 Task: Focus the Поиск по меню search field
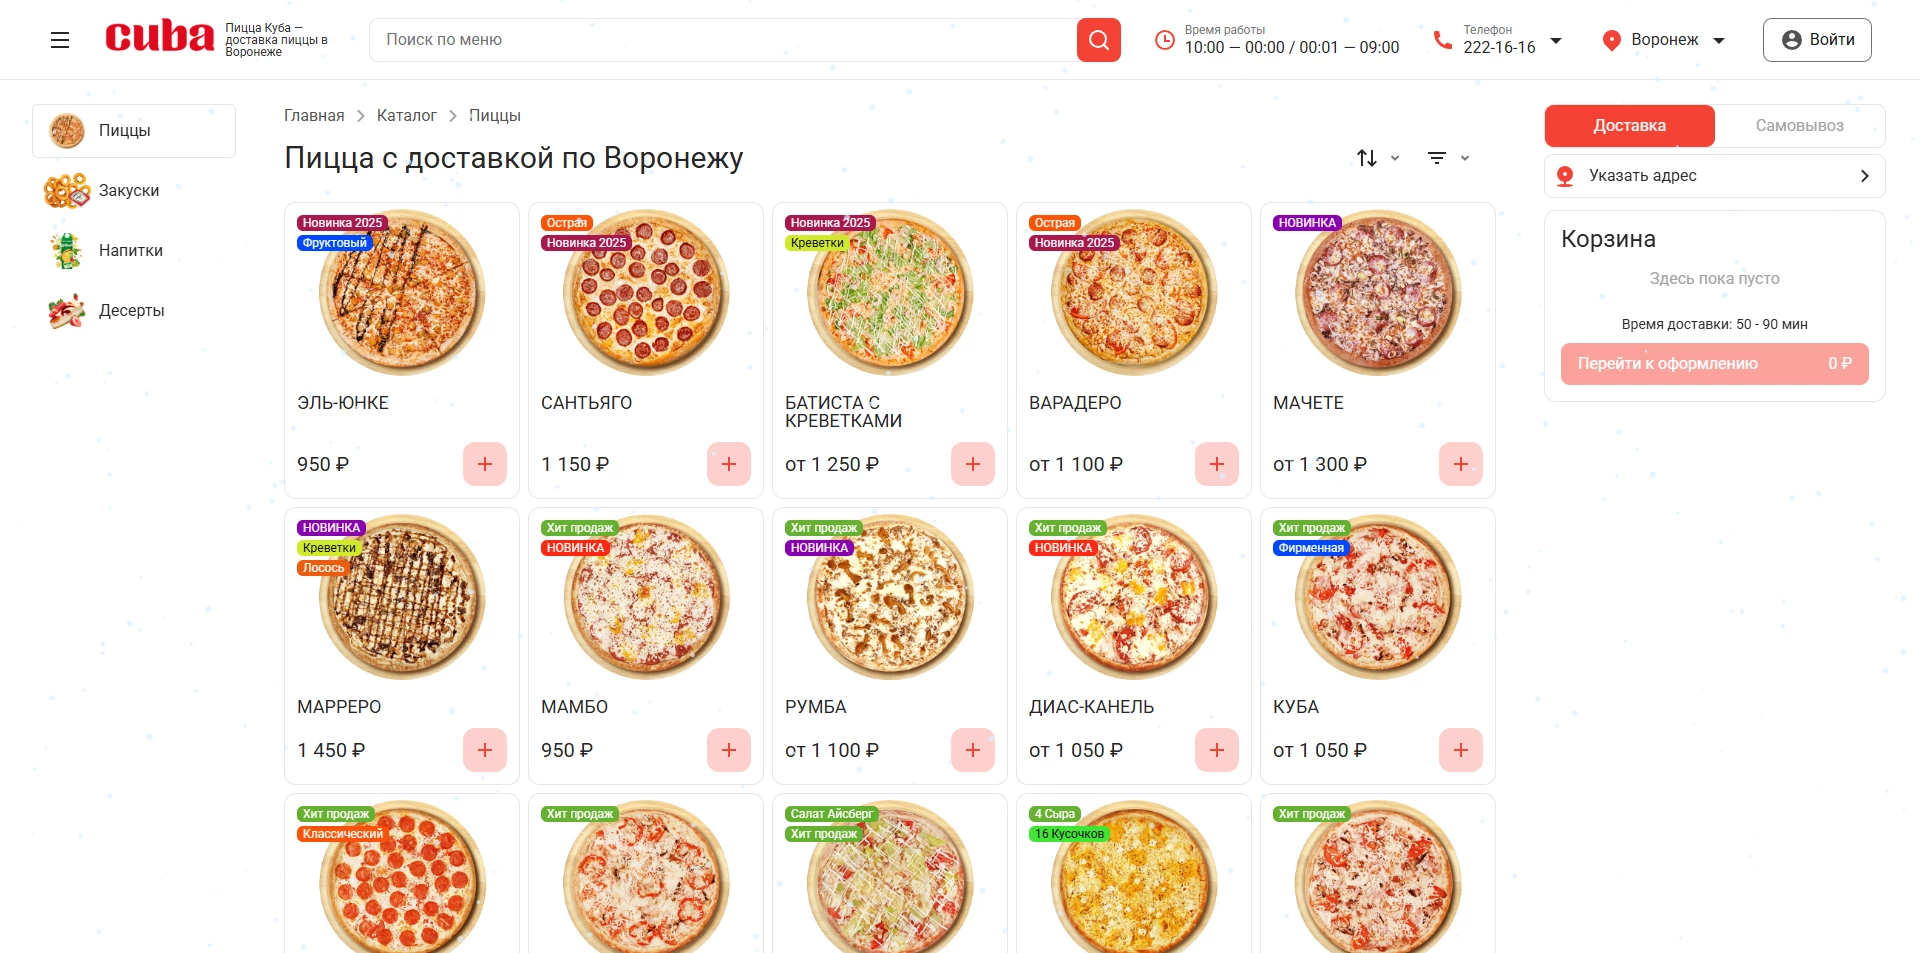pos(722,40)
